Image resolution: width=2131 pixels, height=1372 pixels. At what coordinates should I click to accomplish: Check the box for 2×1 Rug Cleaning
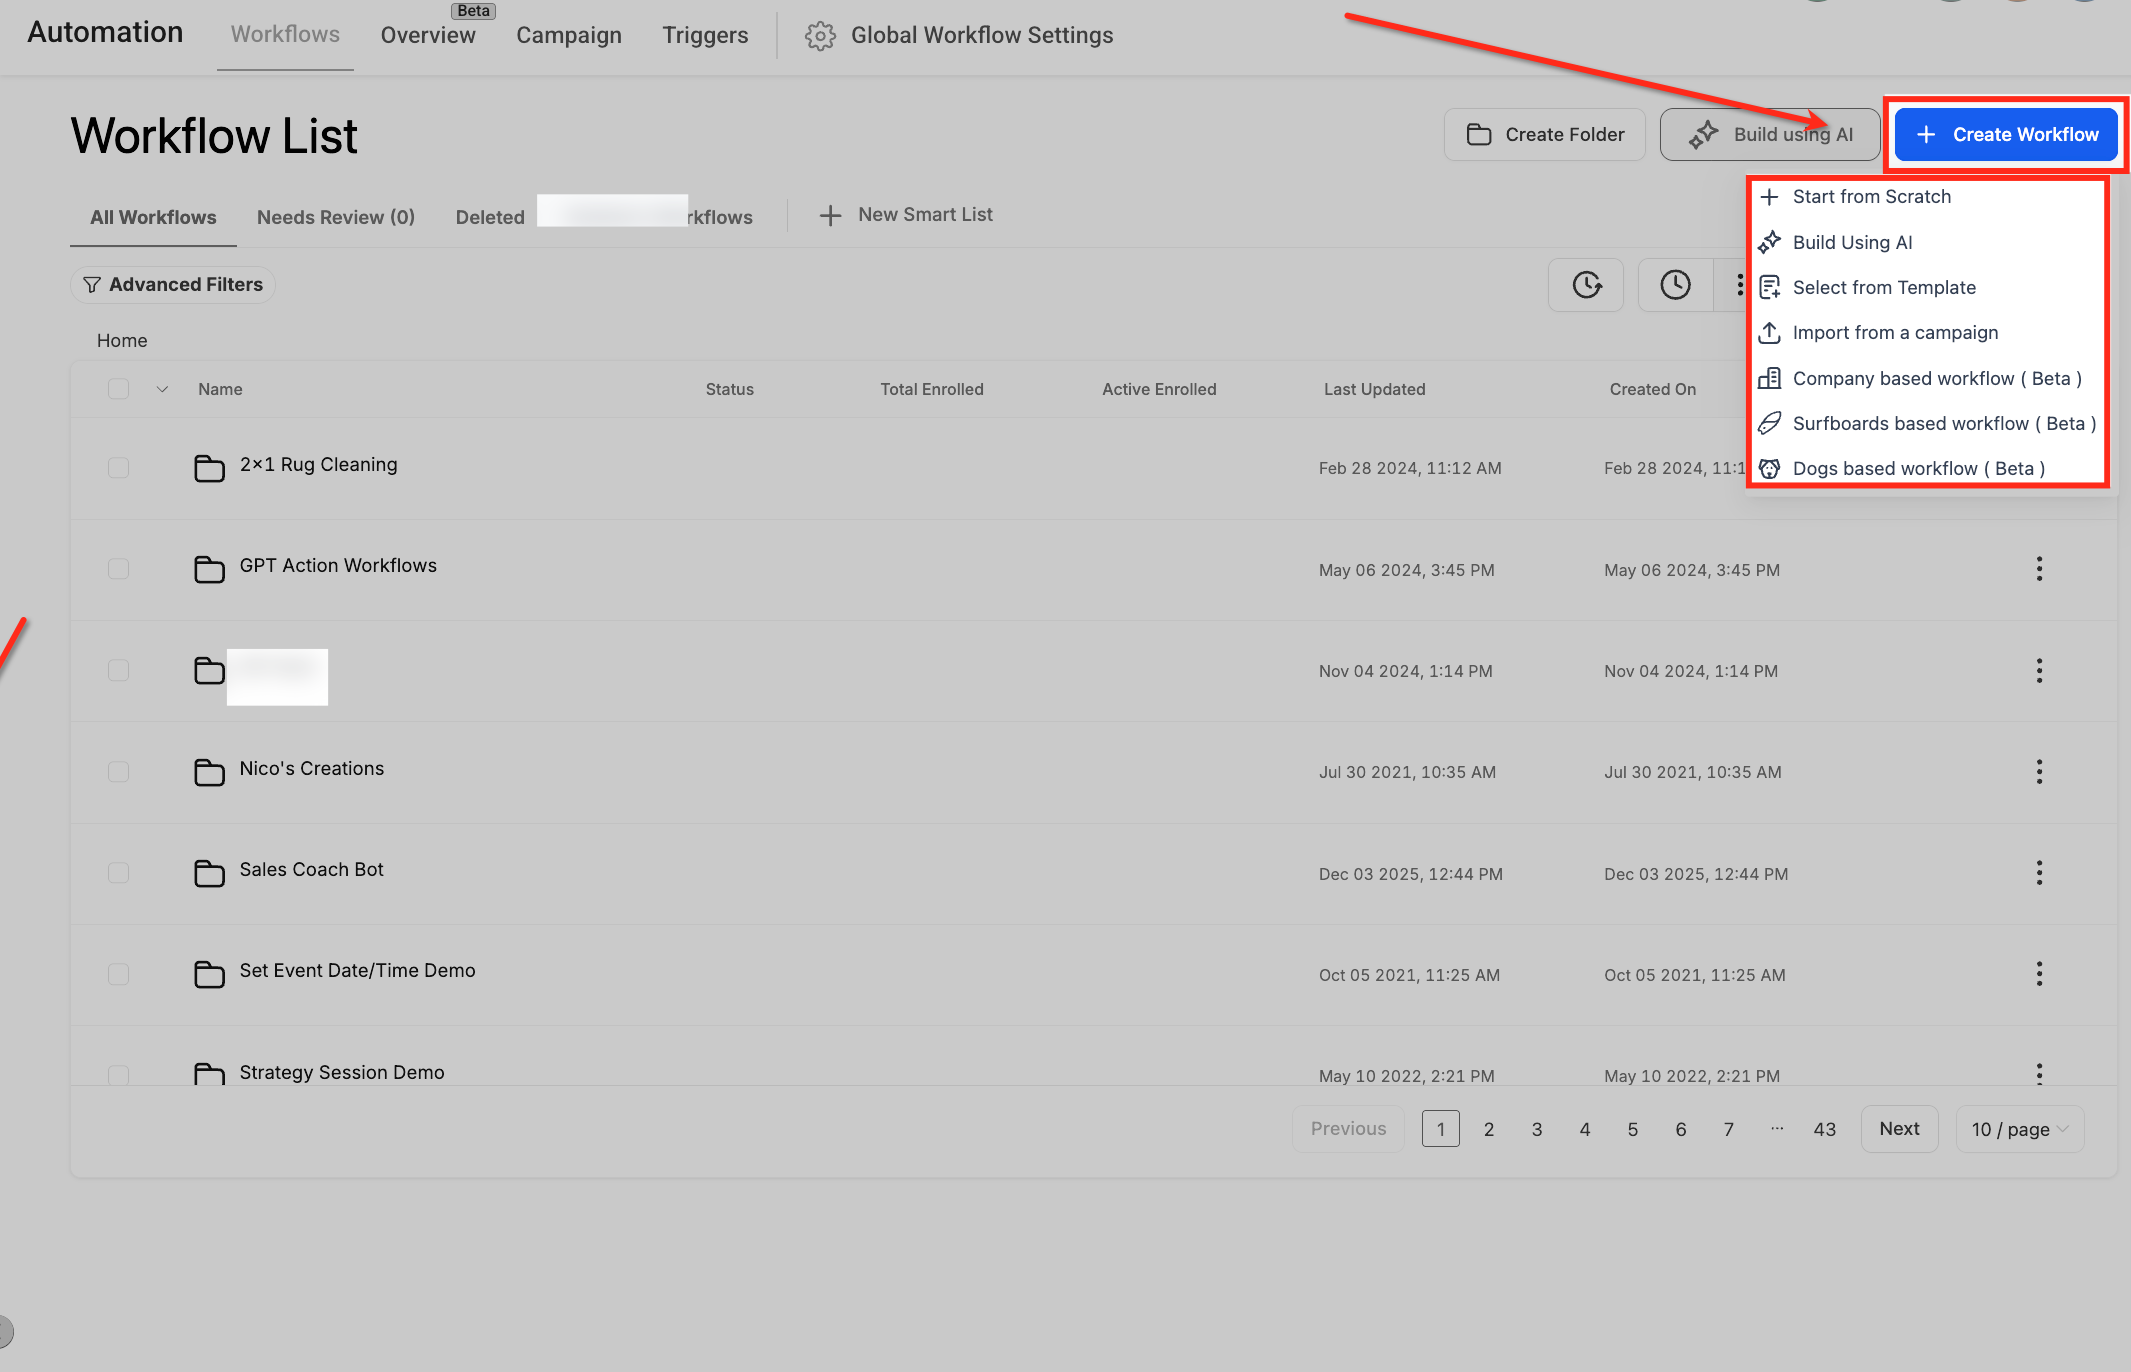[x=118, y=467]
